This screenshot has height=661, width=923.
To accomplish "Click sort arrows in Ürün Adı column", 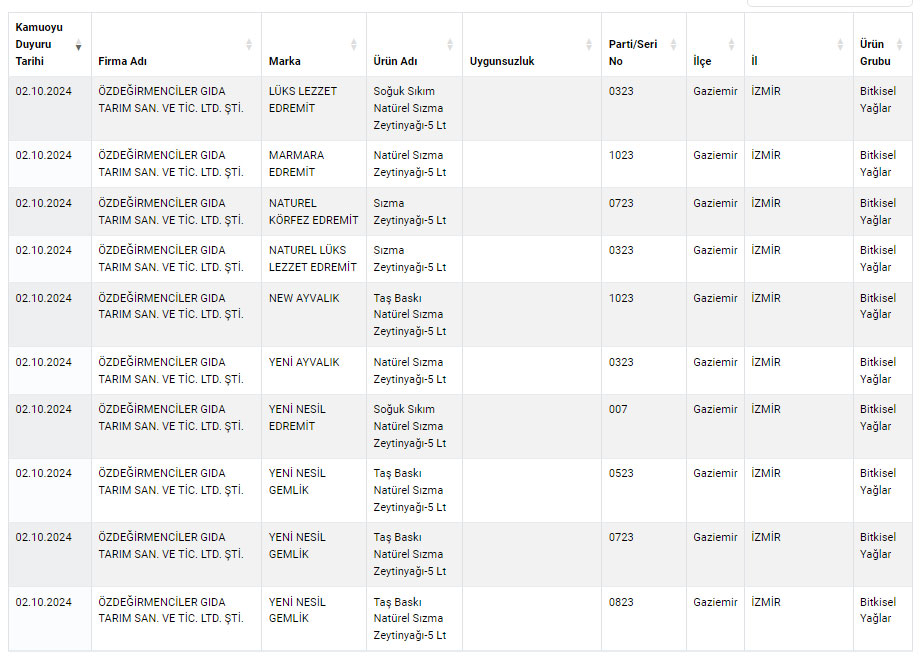I will (x=450, y=45).
